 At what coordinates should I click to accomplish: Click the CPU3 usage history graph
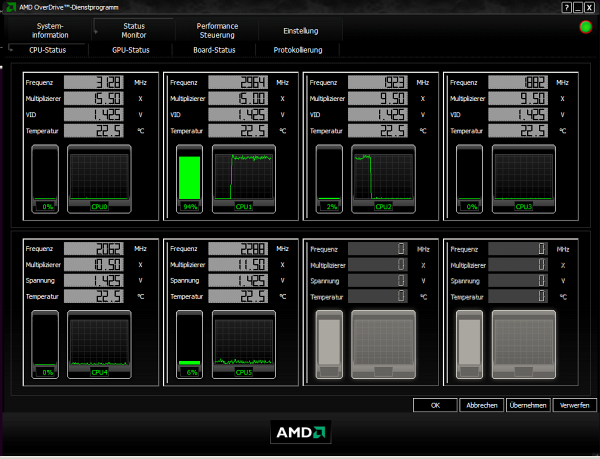520,178
